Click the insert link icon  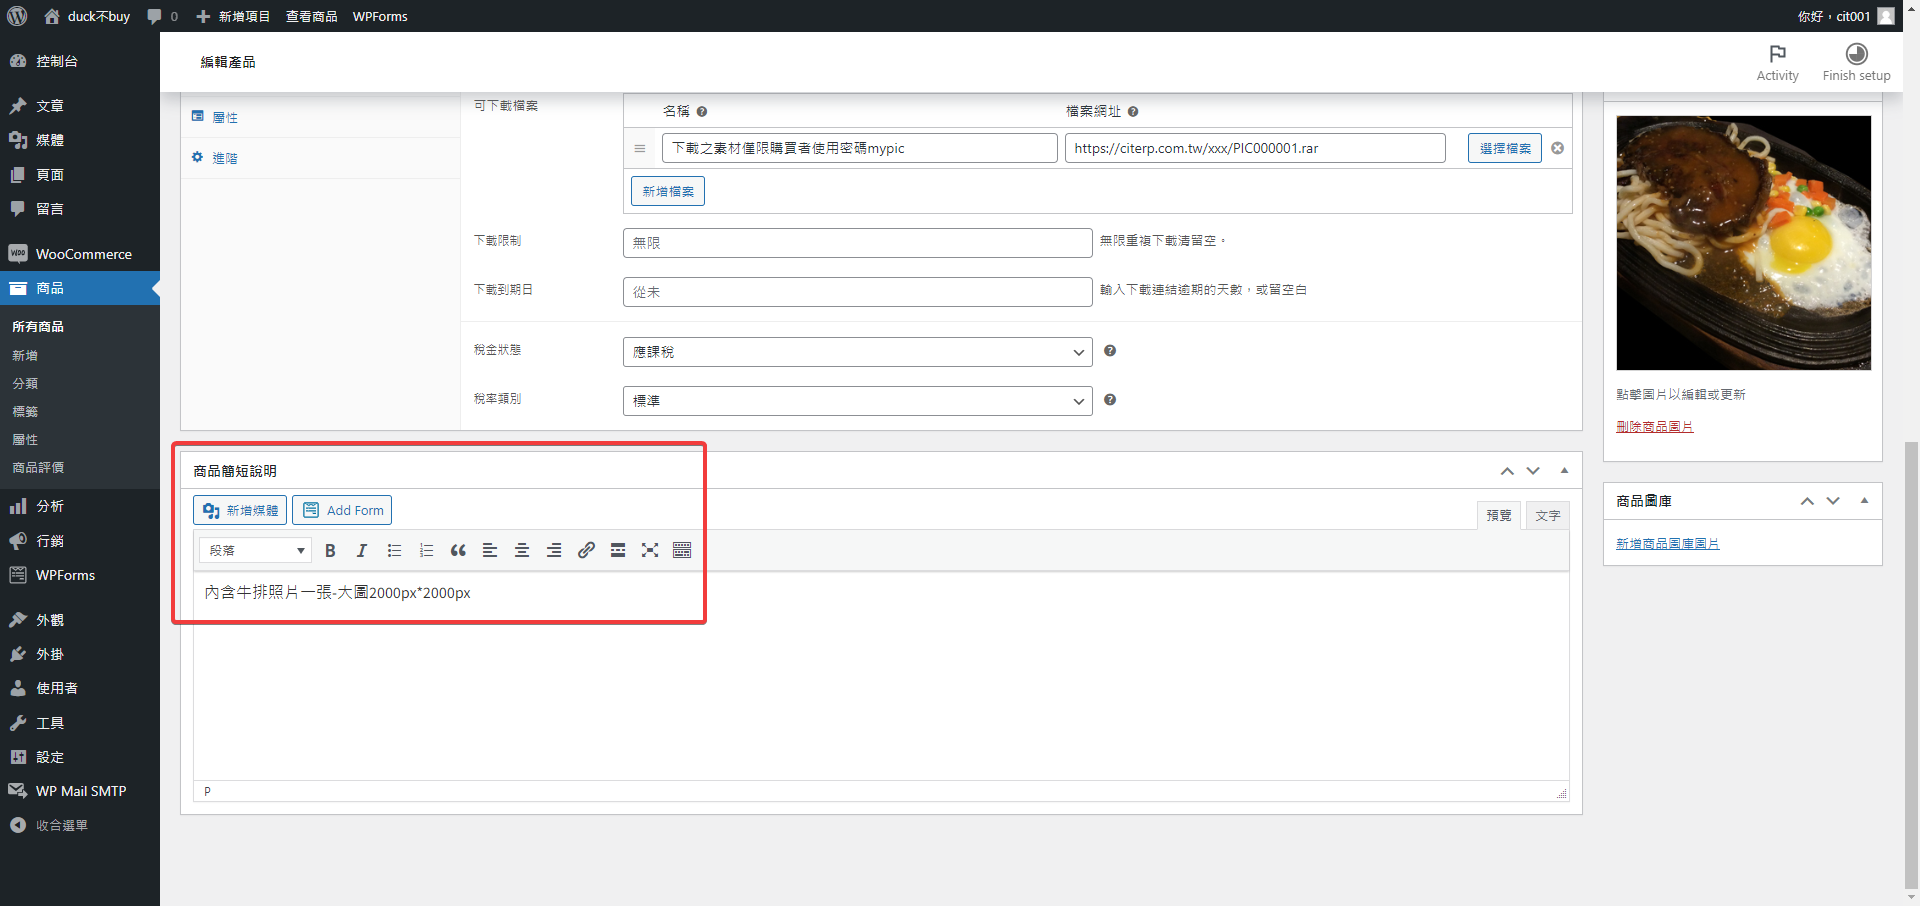[x=586, y=551]
